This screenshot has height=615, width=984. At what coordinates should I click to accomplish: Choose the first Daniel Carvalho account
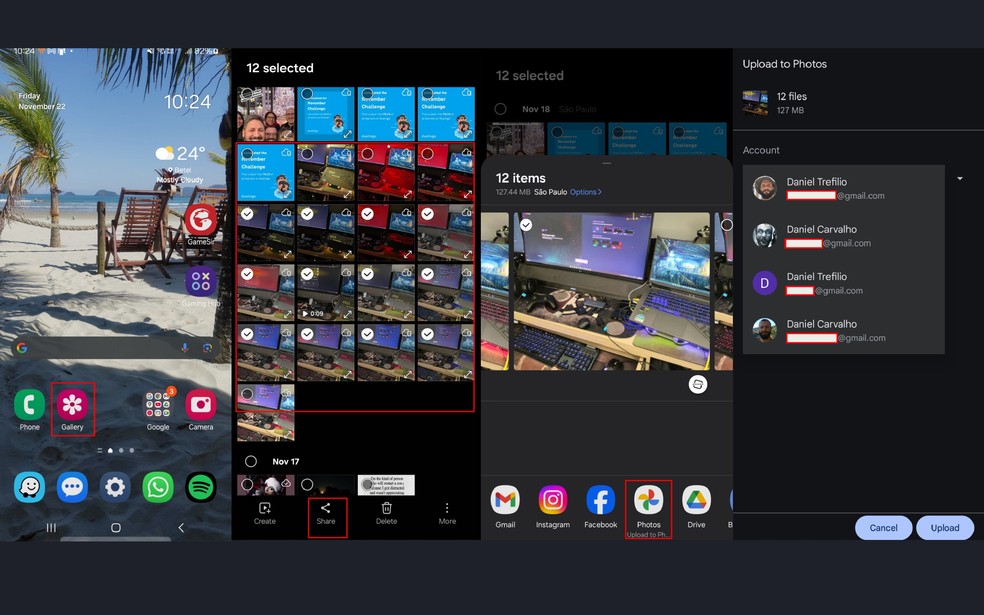843,236
